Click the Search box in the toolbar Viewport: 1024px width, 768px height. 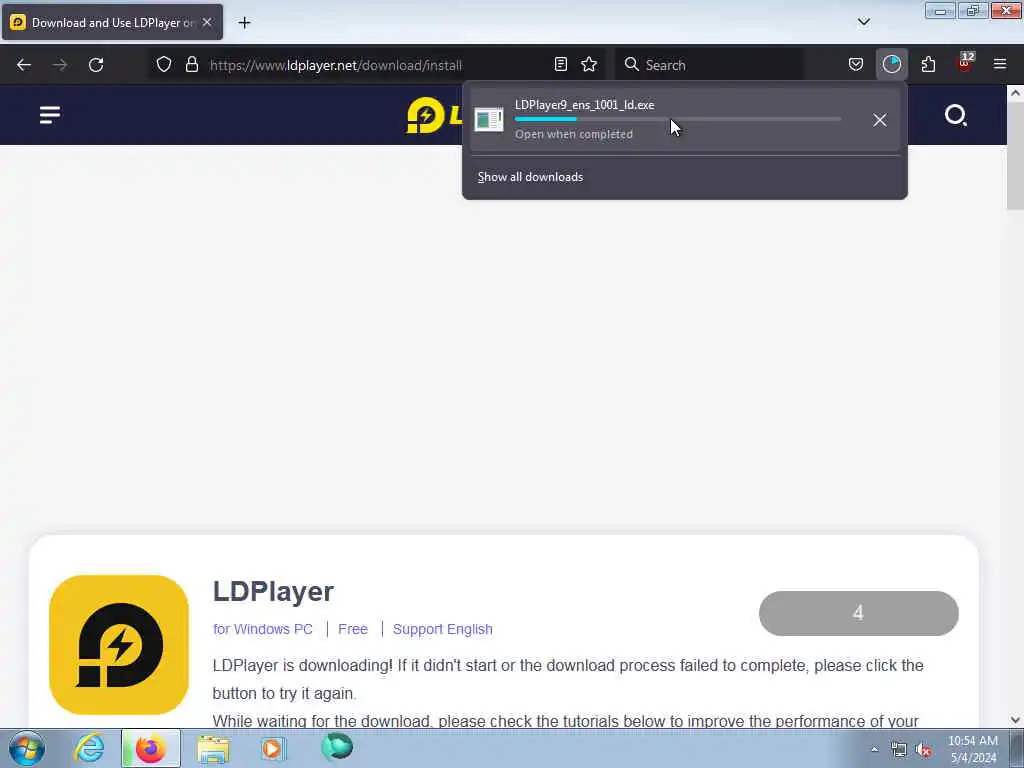click(x=709, y=65)
